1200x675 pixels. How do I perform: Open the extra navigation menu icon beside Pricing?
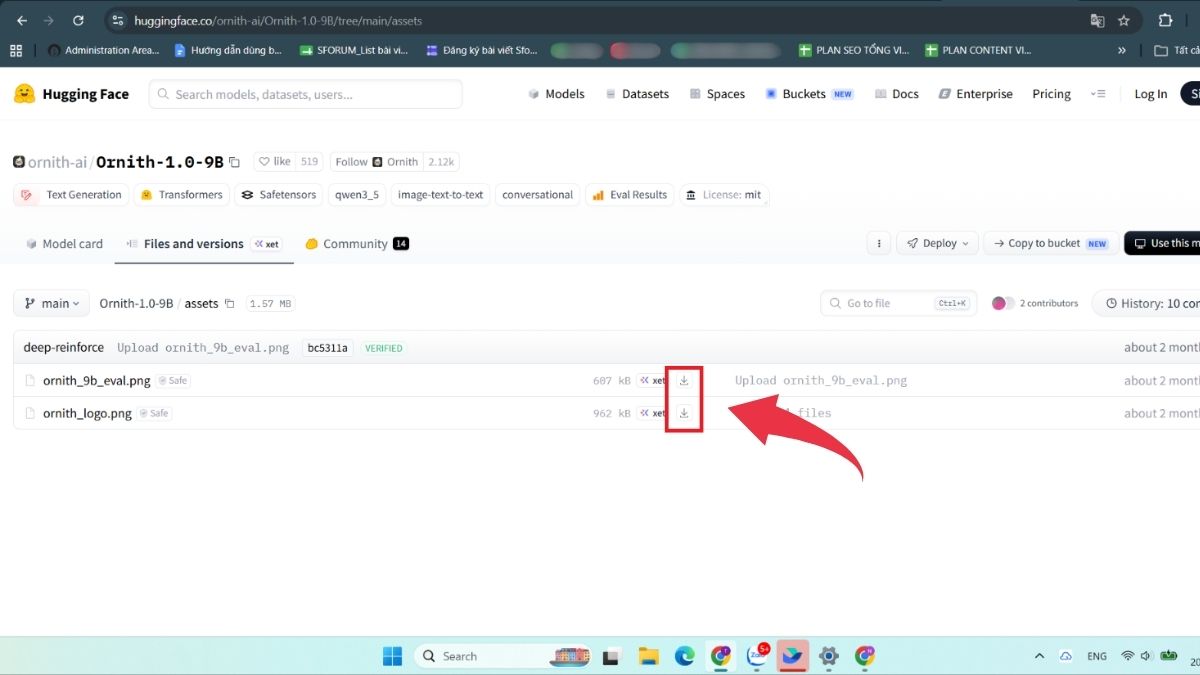coord(1098,94)
